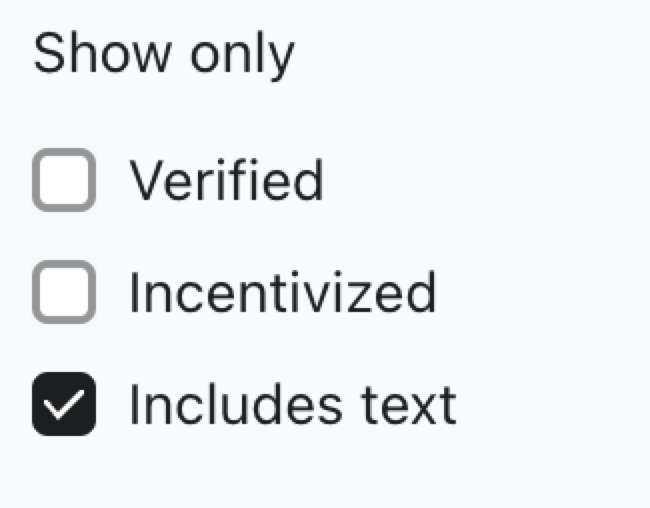Viewport: 650px width, 508px height.
Task: Turn off the Includes text filter
Action: click(x=64, y=404)
